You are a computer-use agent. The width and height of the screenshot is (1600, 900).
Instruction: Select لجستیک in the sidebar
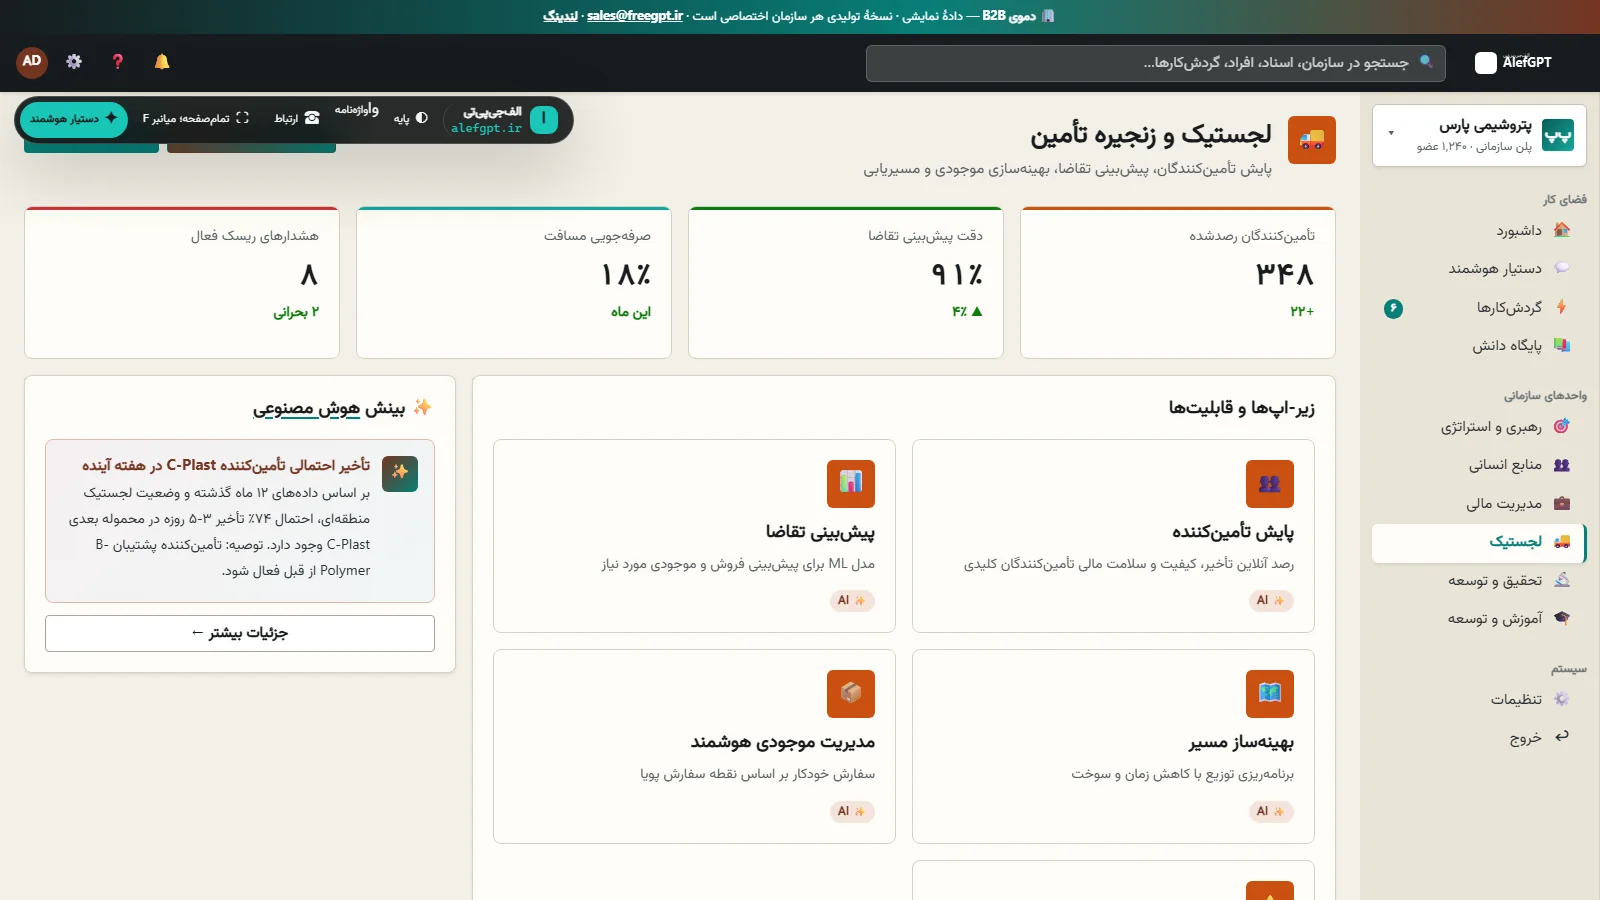click(x=1479, y=542)
